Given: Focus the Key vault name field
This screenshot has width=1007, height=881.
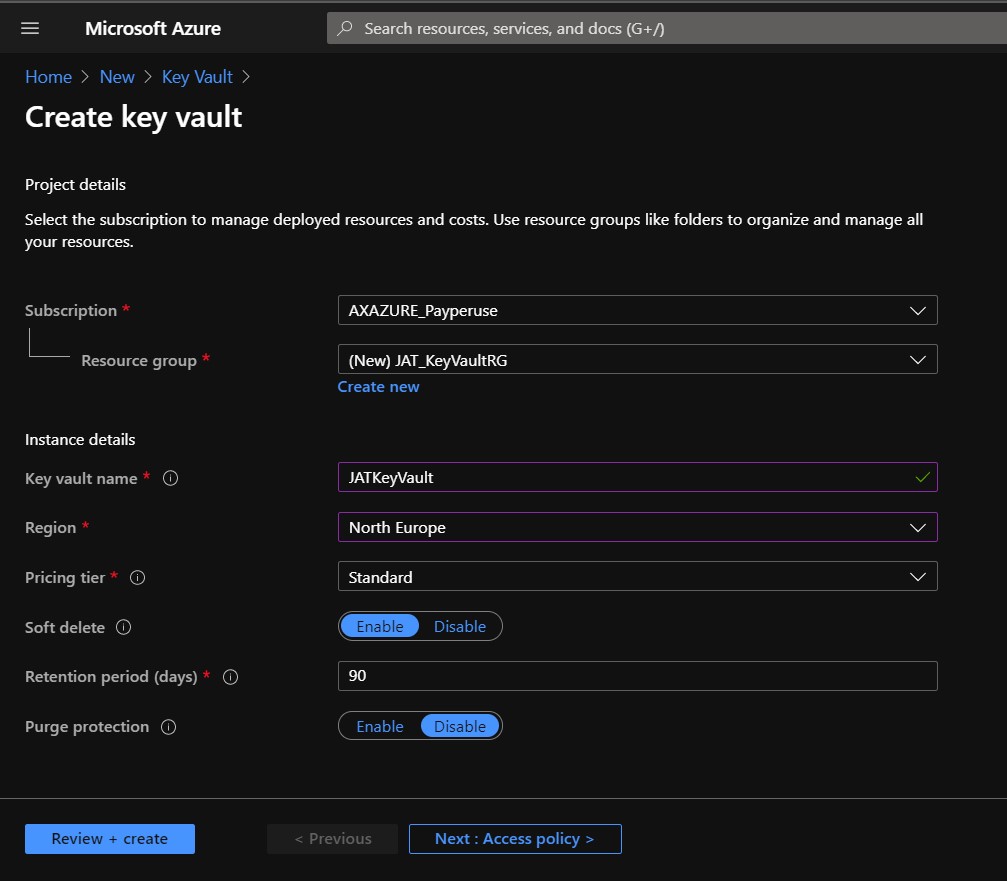Looking at the screenshot, I should pos(638,477).
